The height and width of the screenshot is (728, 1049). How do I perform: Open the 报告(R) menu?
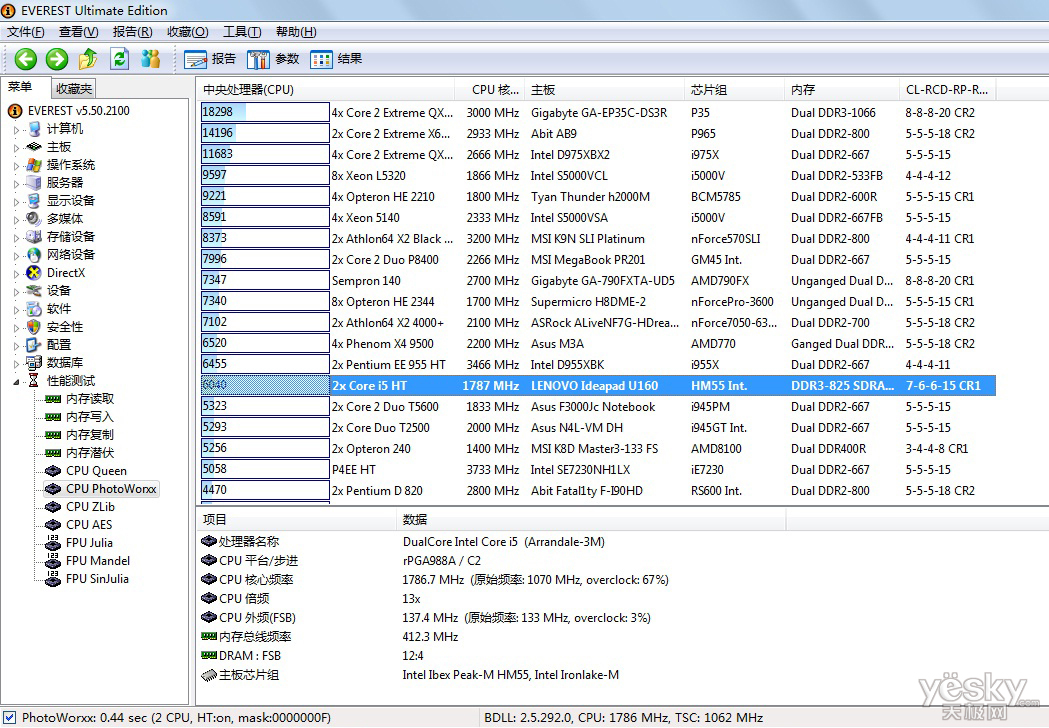coord(132,32)
